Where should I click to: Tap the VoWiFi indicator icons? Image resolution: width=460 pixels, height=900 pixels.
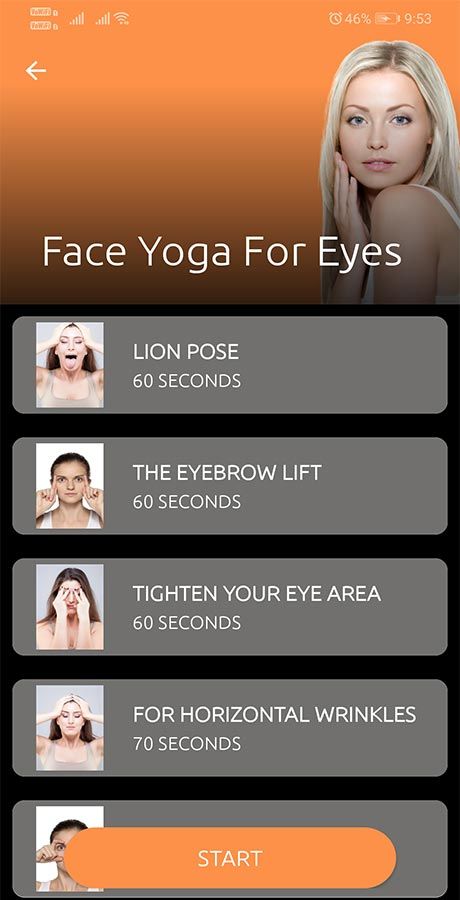44,18
